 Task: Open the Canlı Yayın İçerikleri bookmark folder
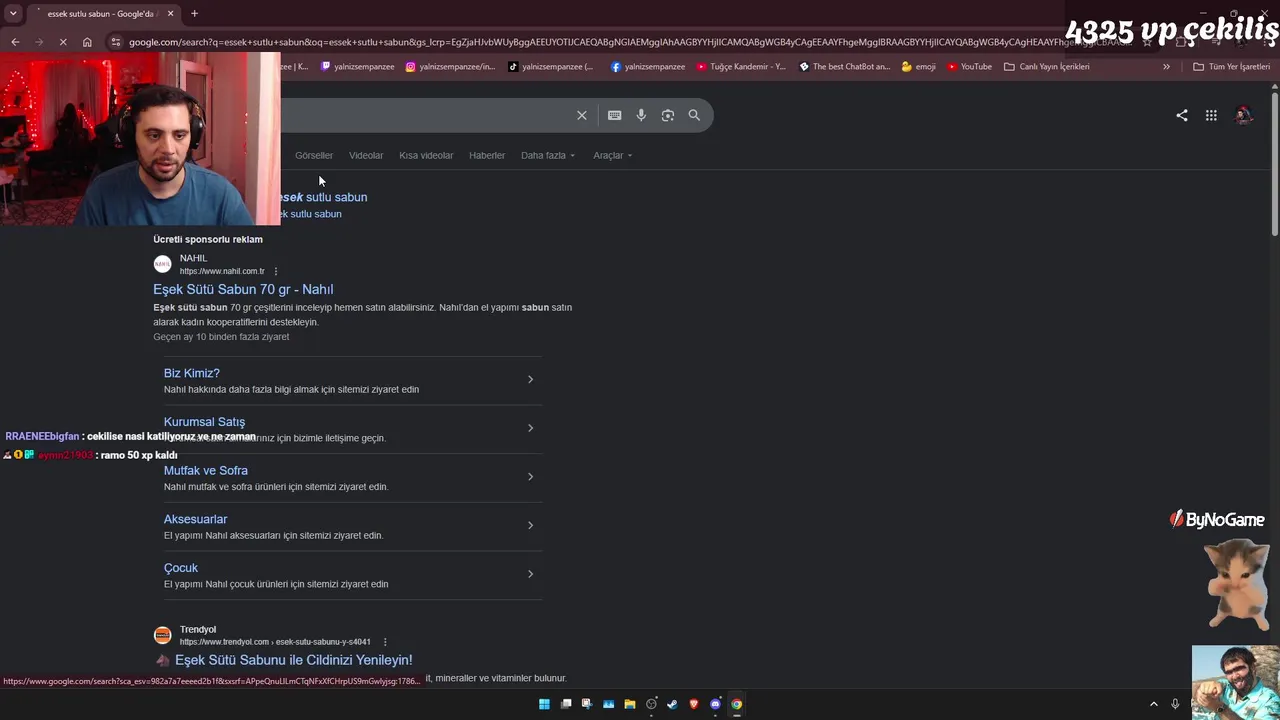coord(1046,67)
